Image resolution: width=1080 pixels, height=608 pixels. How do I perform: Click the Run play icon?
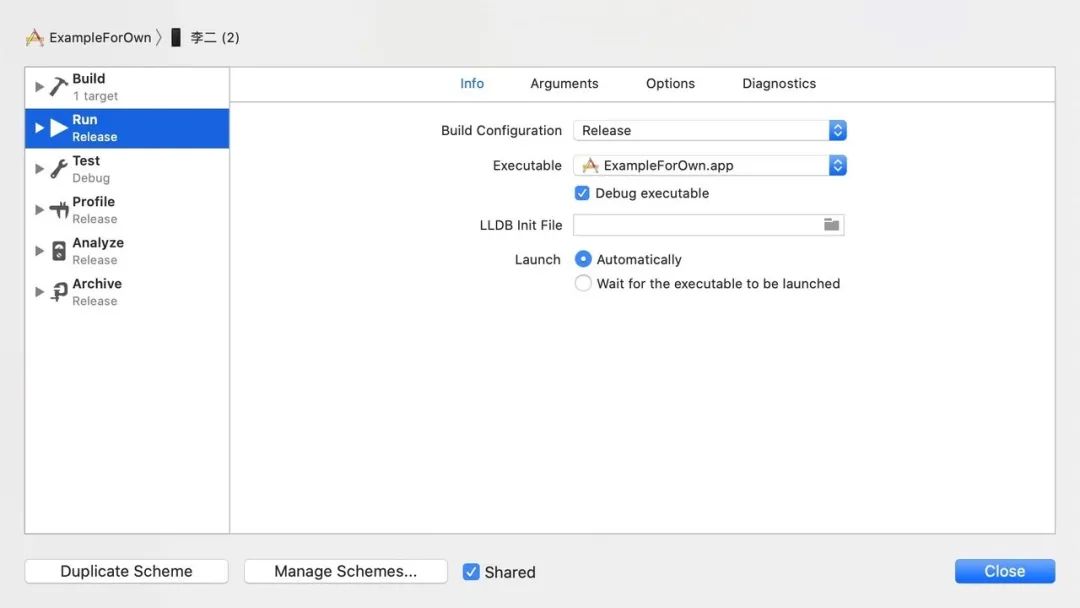click(x=59, y=128)
